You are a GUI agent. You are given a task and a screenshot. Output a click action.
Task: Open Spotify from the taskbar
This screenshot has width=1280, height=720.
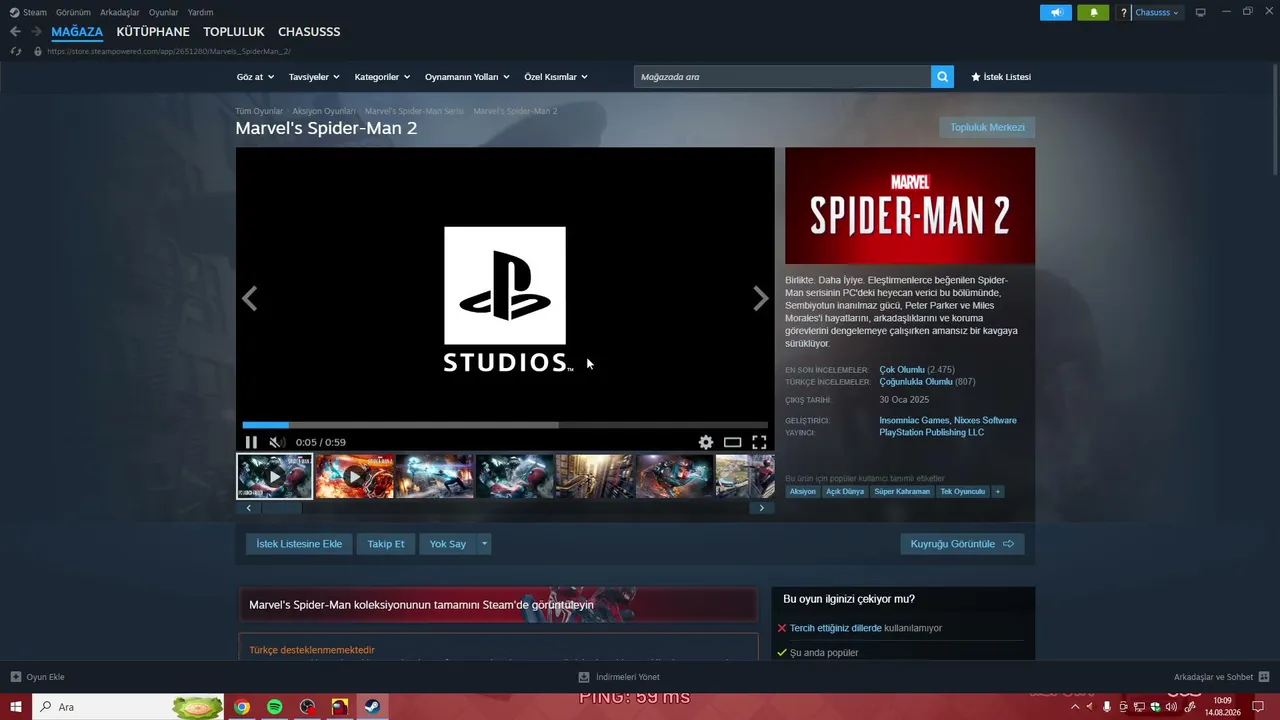click(275, 707)
